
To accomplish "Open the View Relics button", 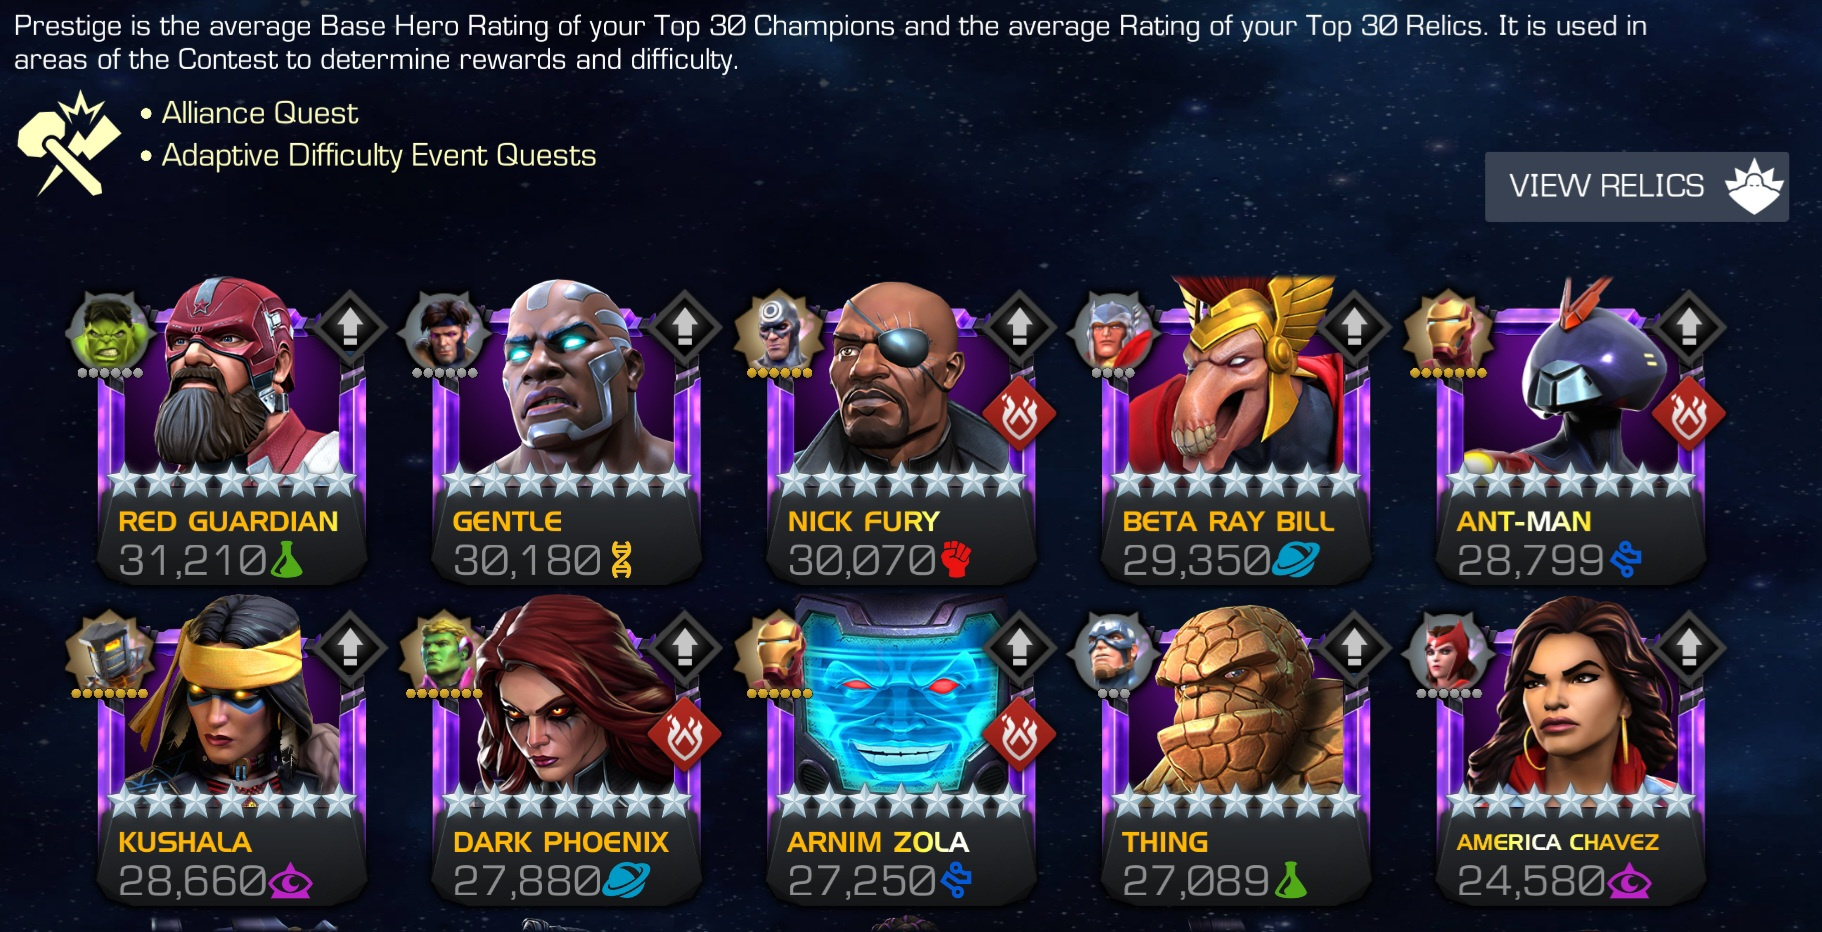I will pos(1636,186).
